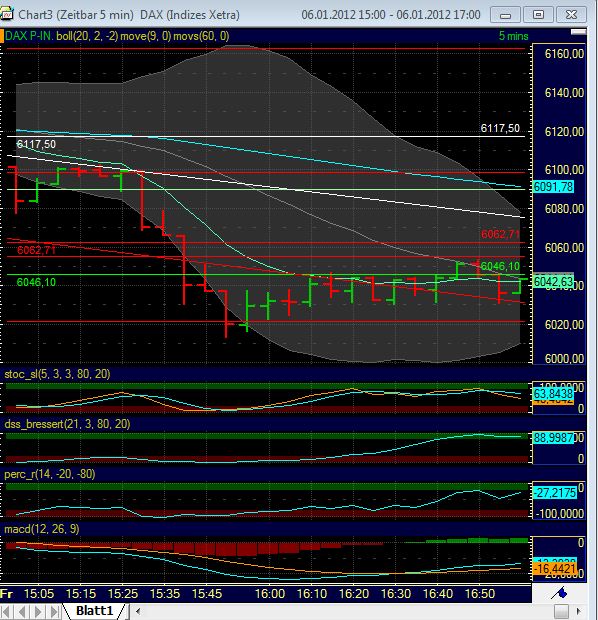Click the 16:00 time axis label
Viewport: 598px width, 620px height.
pos(270,594)
